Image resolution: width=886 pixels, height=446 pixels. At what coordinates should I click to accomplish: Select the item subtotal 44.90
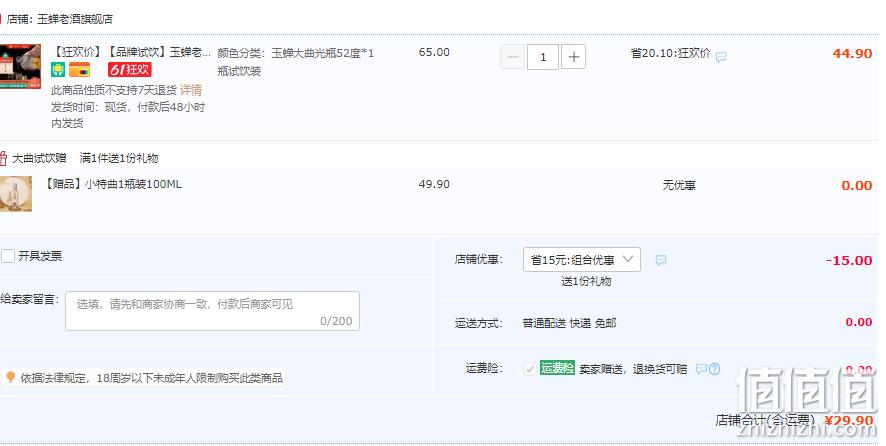point(852,54)
